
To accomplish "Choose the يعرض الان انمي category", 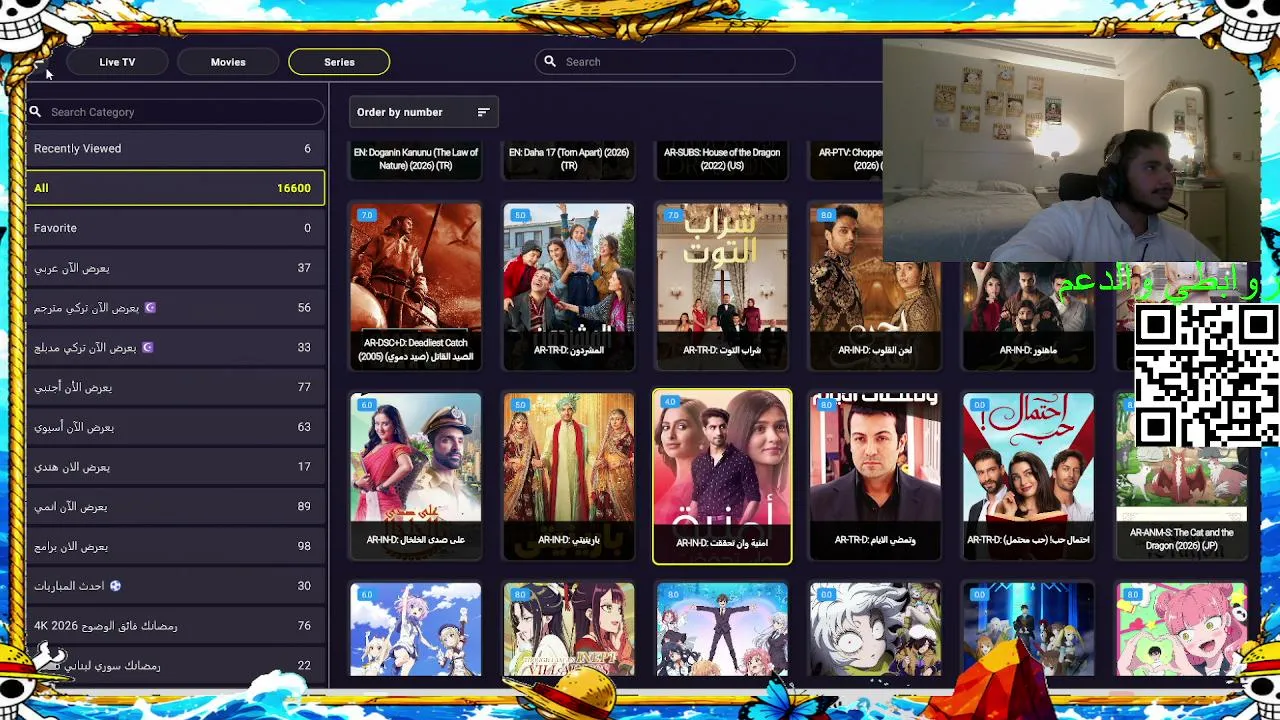I will coord(175,506).
